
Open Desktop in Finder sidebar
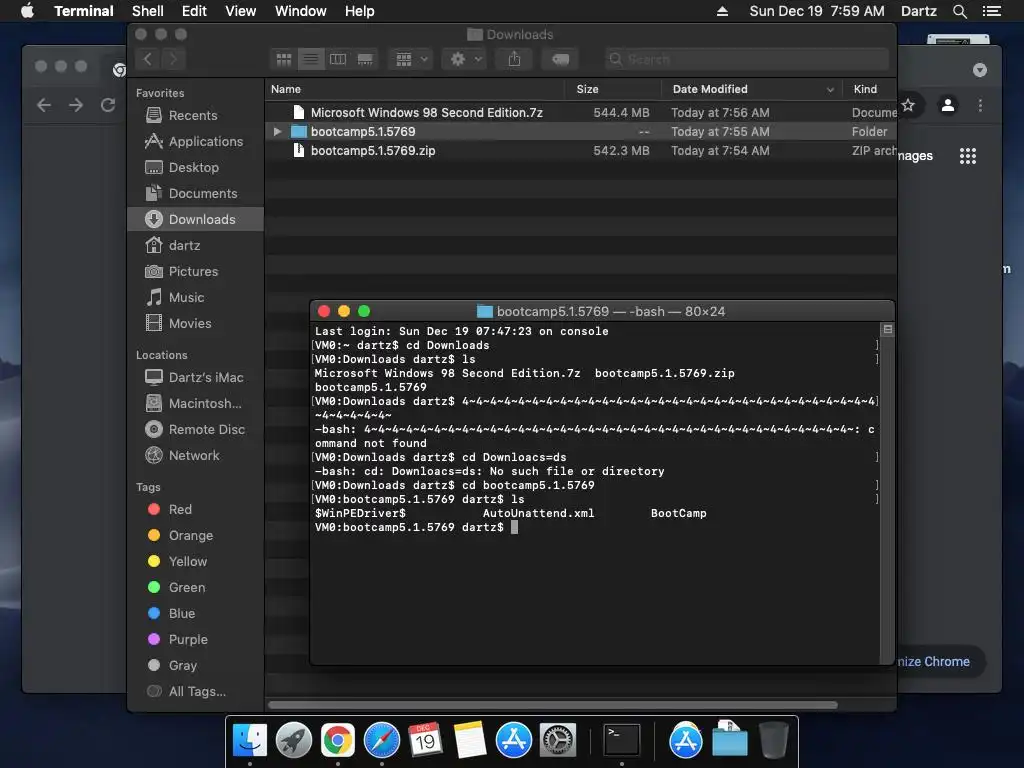[195, 168]
